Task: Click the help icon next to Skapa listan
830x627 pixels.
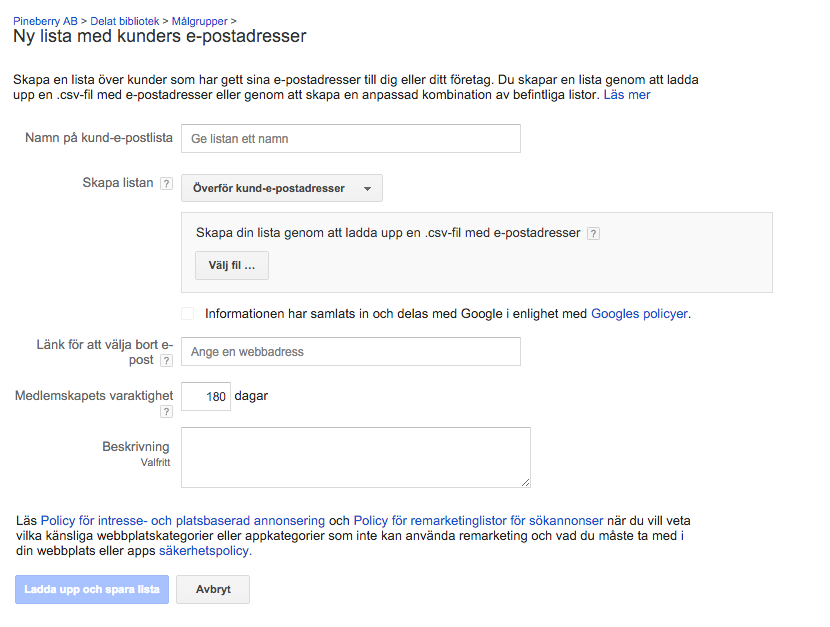Action: [x=166, y=184]
